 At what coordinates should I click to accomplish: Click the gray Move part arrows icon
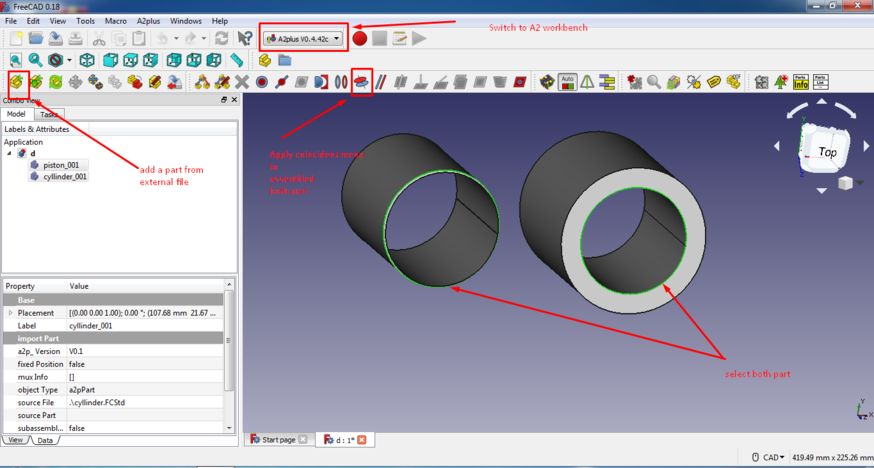[x=75, y=82]
